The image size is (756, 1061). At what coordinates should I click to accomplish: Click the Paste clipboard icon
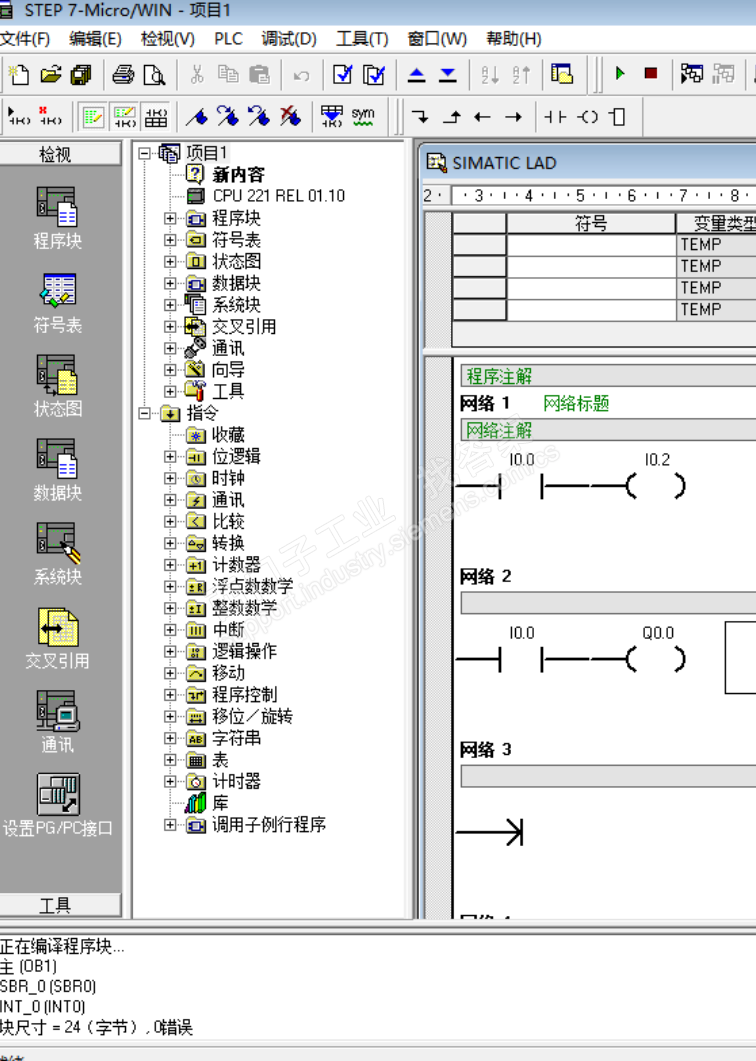click(259, 74)
